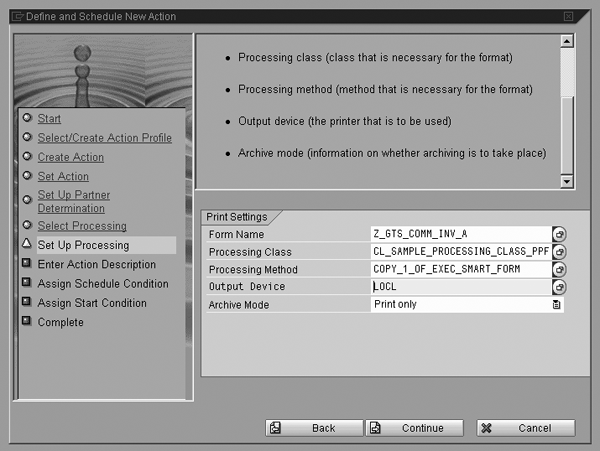
Task: Open value help for Processing Class field
Action: pos(558,252)
